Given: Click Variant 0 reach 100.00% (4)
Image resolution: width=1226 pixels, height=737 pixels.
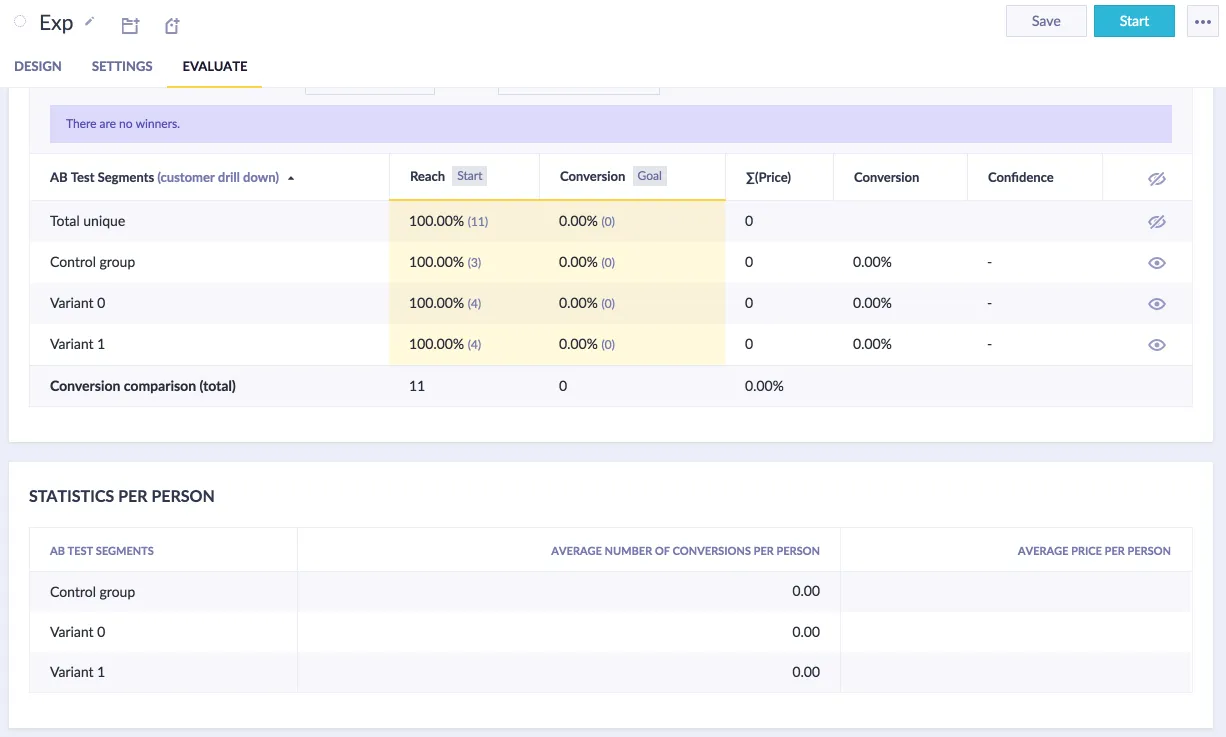Looking at the screenshot, I should (445, 303).
